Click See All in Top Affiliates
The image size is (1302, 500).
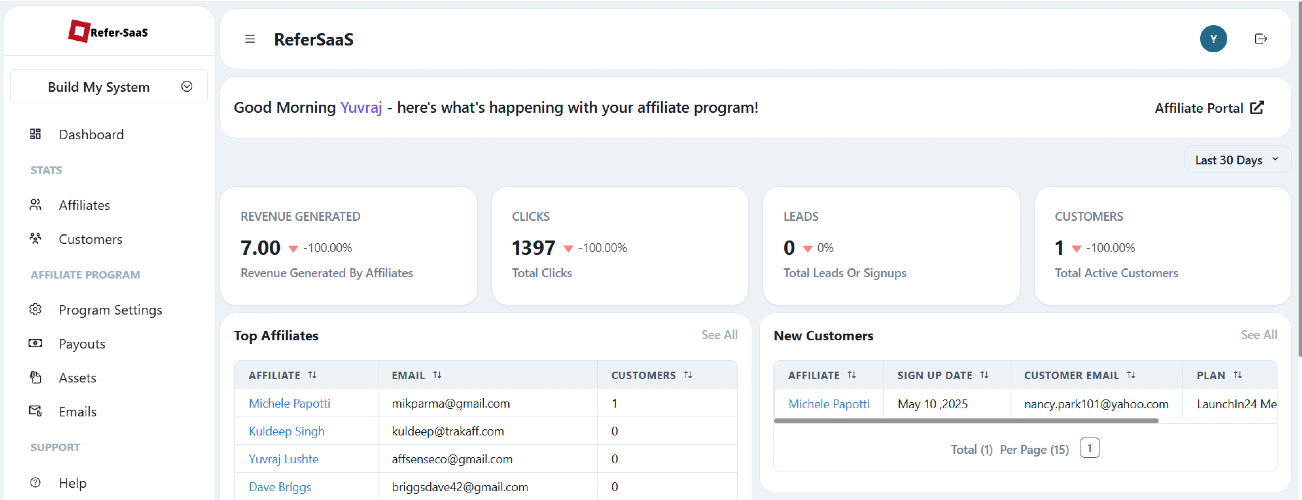click(x=719, y=335)
